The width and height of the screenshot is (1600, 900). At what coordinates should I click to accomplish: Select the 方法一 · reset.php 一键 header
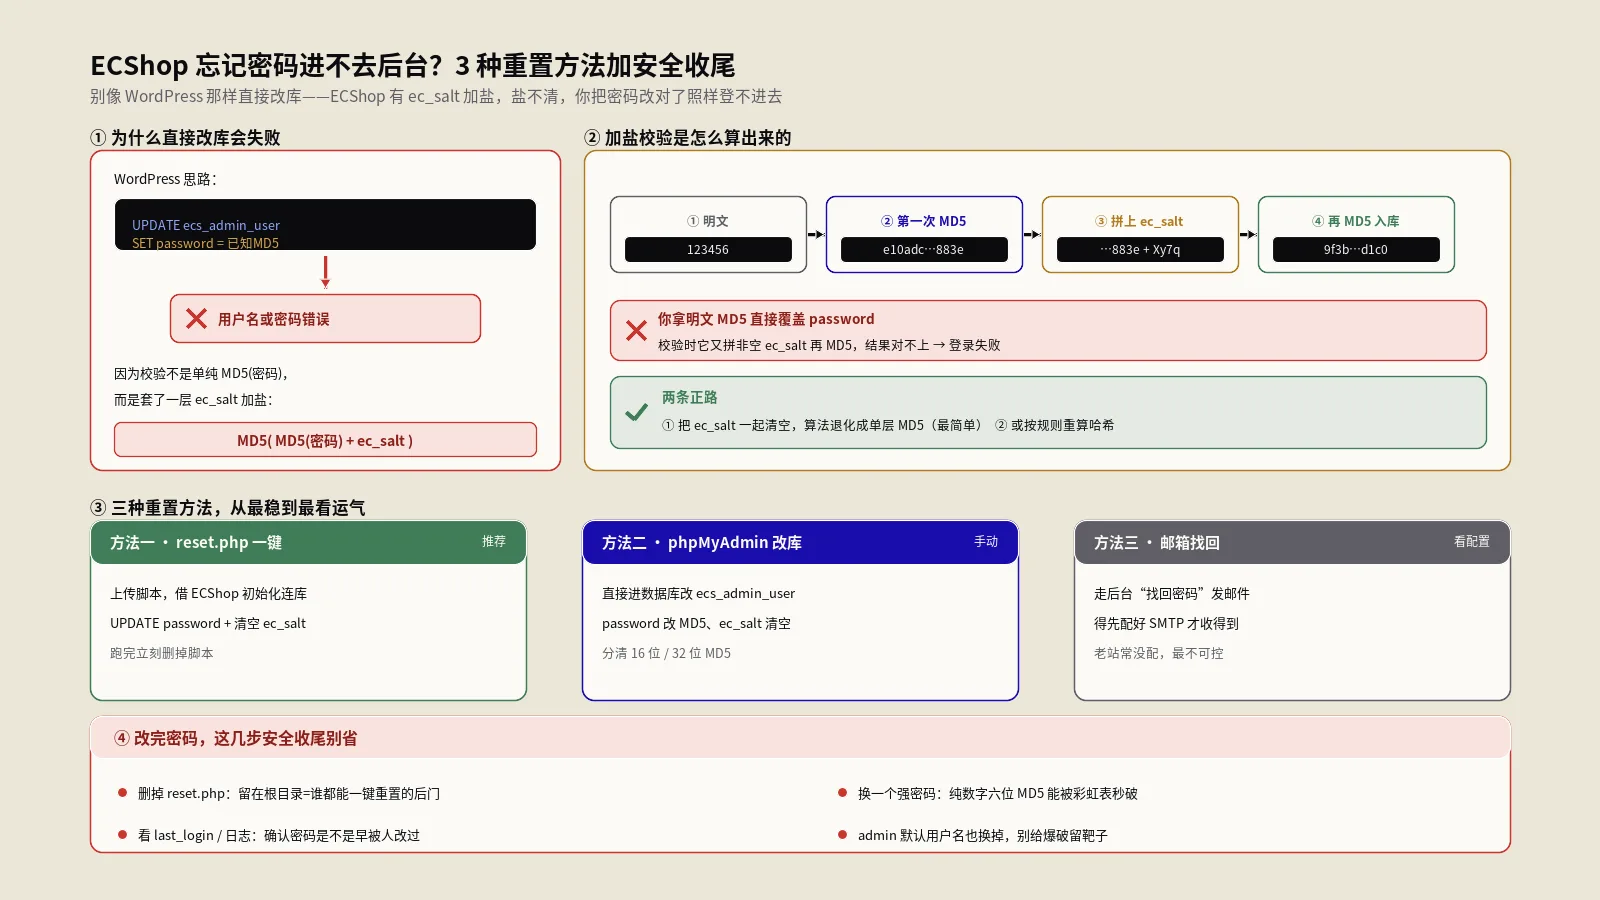click(x=308, y=542)
